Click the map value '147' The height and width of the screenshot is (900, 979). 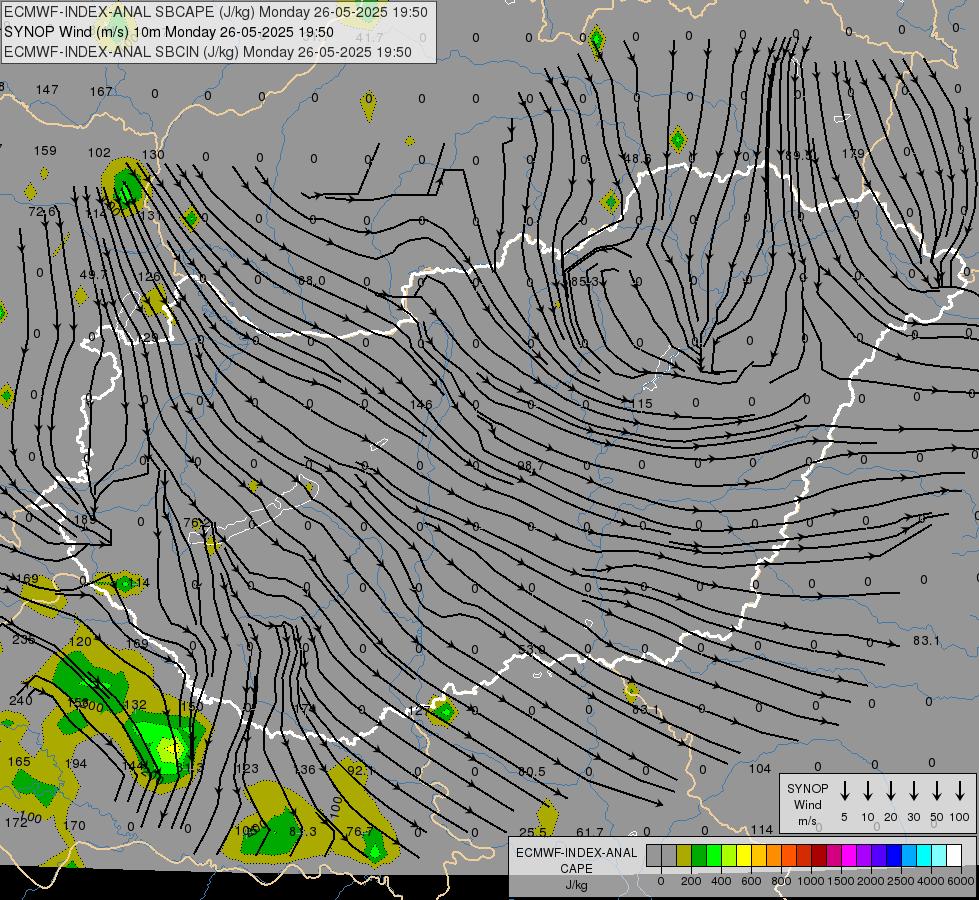(x=47, y=90)
